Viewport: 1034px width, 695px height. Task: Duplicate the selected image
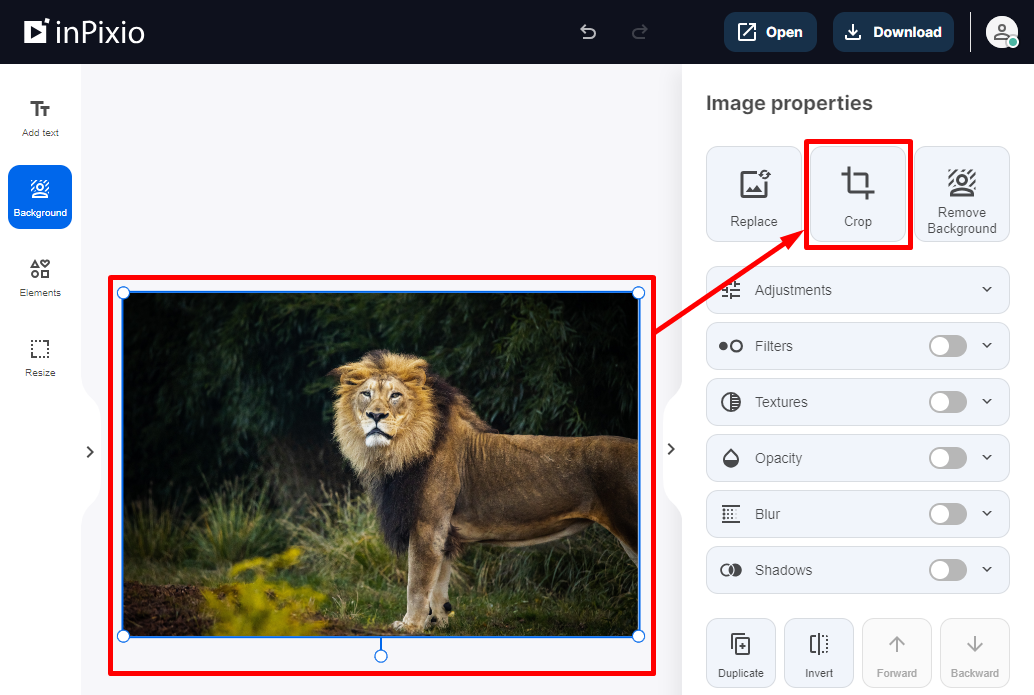(x=741, y=652)
